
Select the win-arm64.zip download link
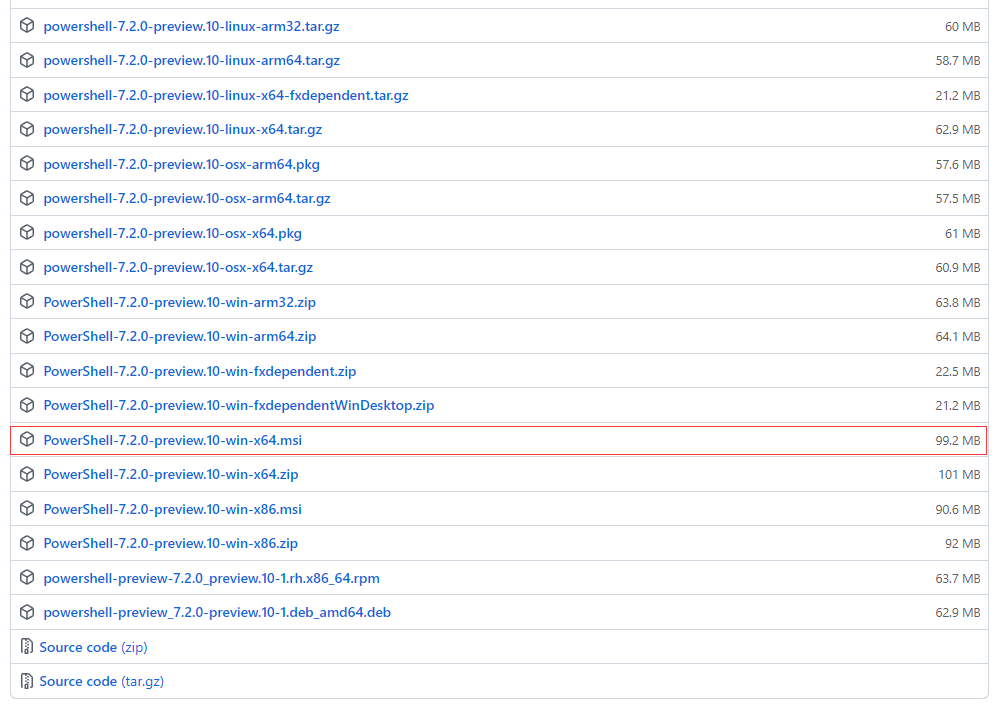coord(179,336)
